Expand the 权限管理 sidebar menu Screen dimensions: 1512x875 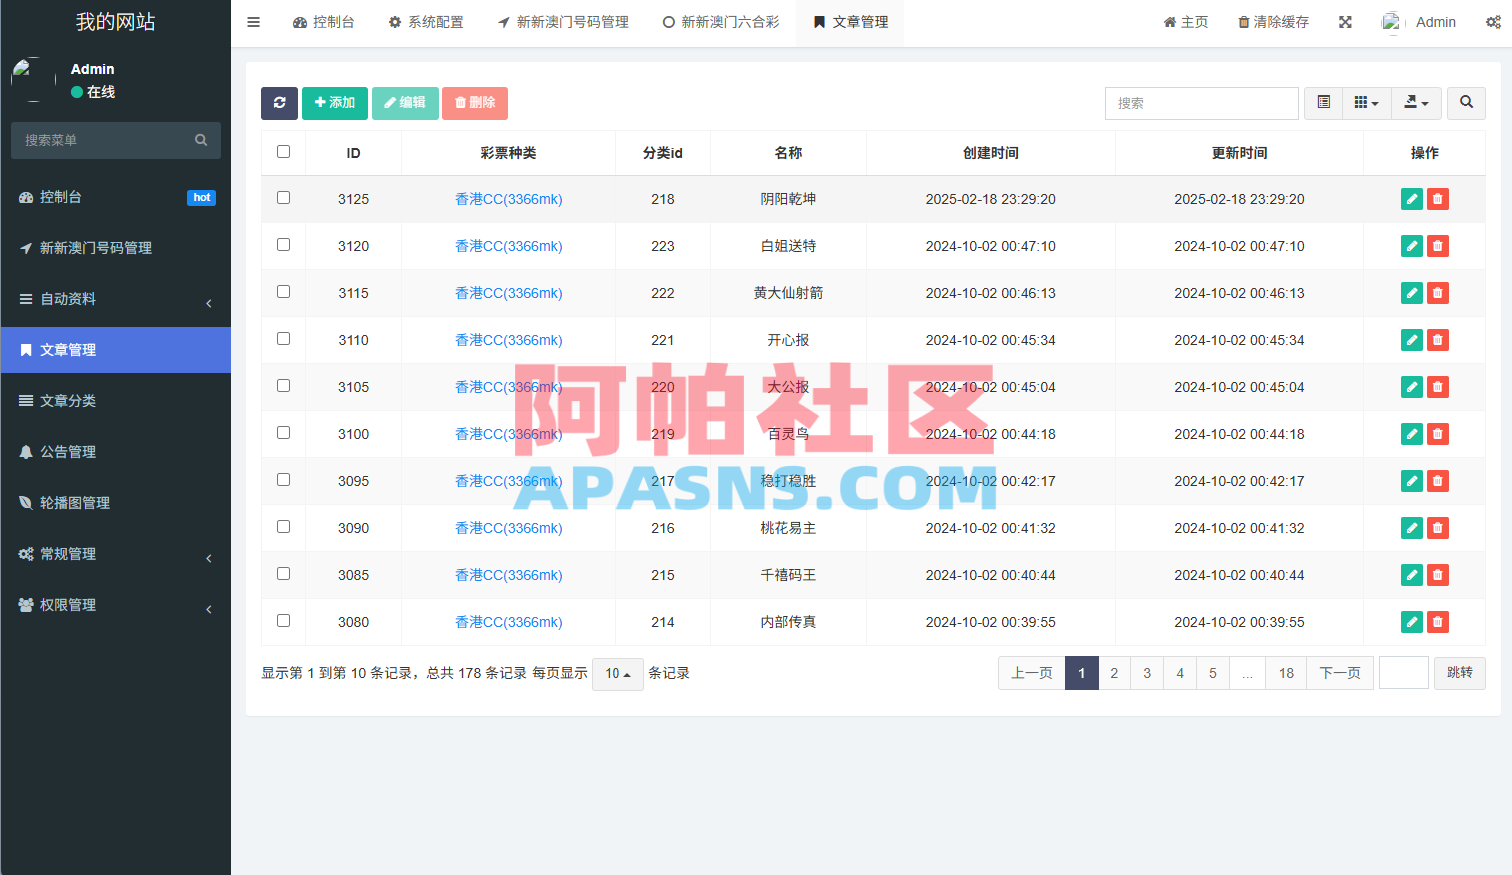[116, 605]
